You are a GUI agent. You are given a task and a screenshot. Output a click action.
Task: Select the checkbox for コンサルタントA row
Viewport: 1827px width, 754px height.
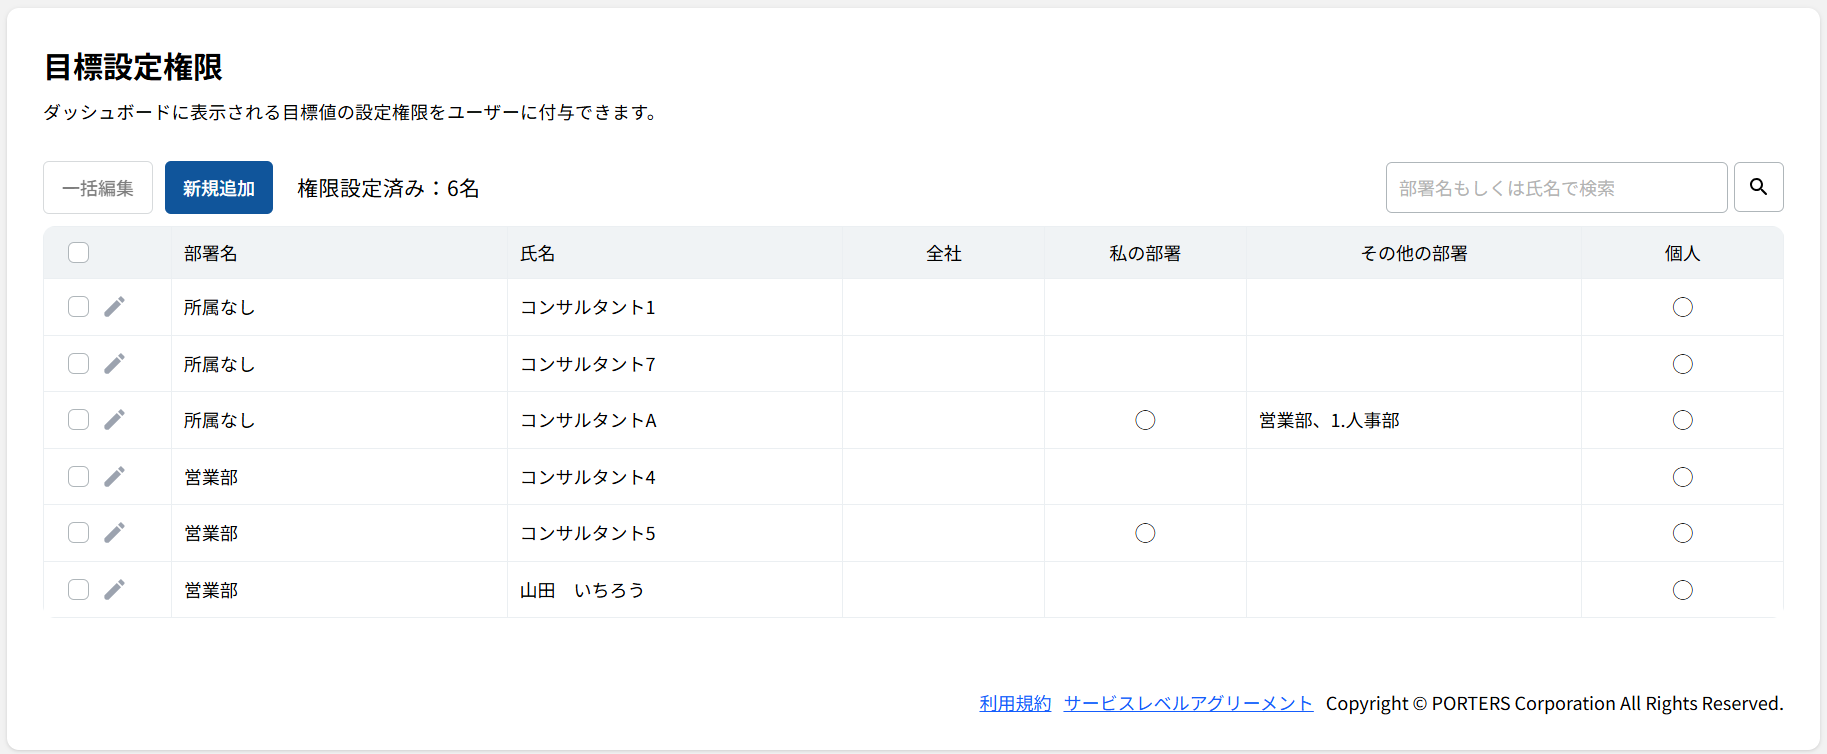click(78, 420)
